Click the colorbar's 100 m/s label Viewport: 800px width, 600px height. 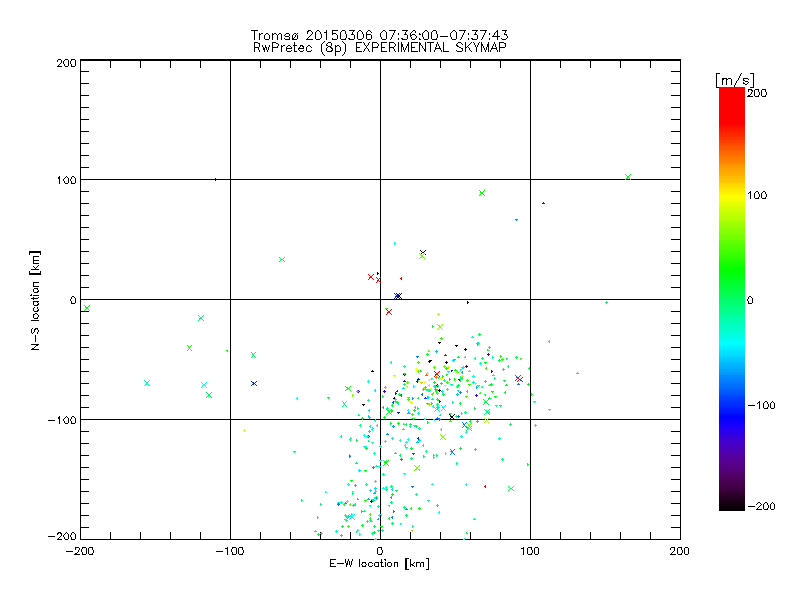tap(757, 195)
